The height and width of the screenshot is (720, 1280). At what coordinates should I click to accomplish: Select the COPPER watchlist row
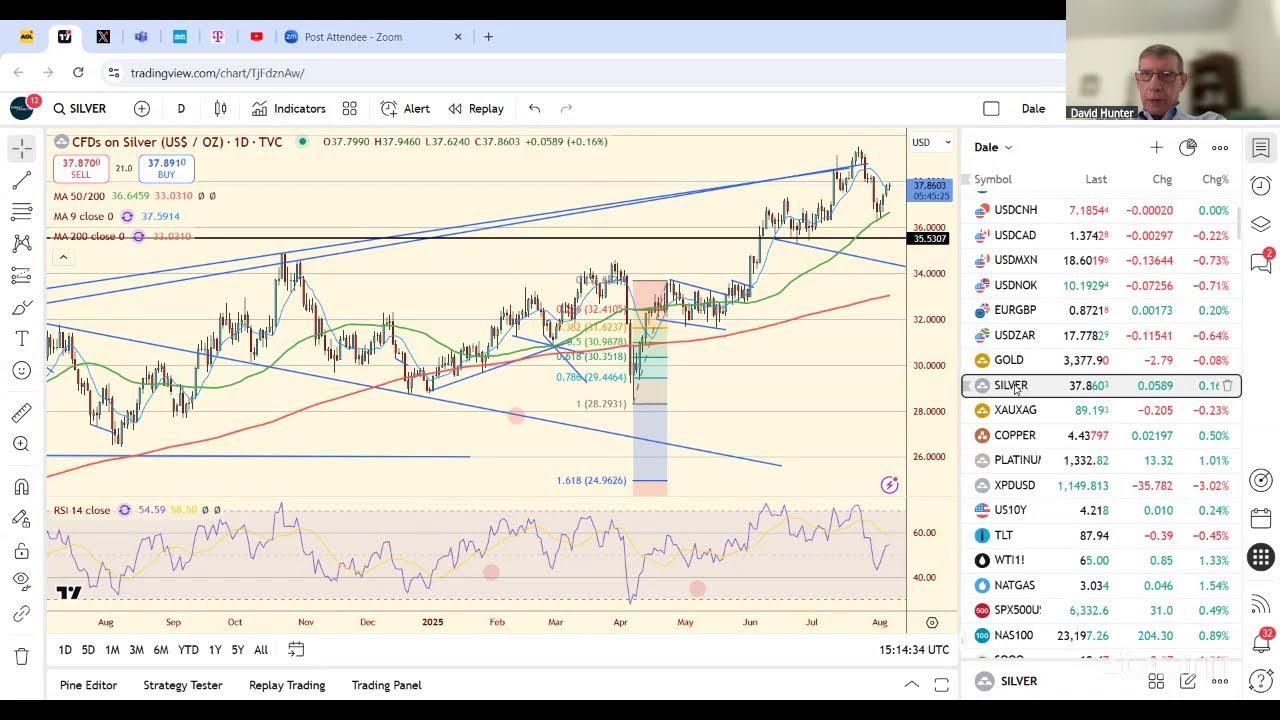(1101, 435)
